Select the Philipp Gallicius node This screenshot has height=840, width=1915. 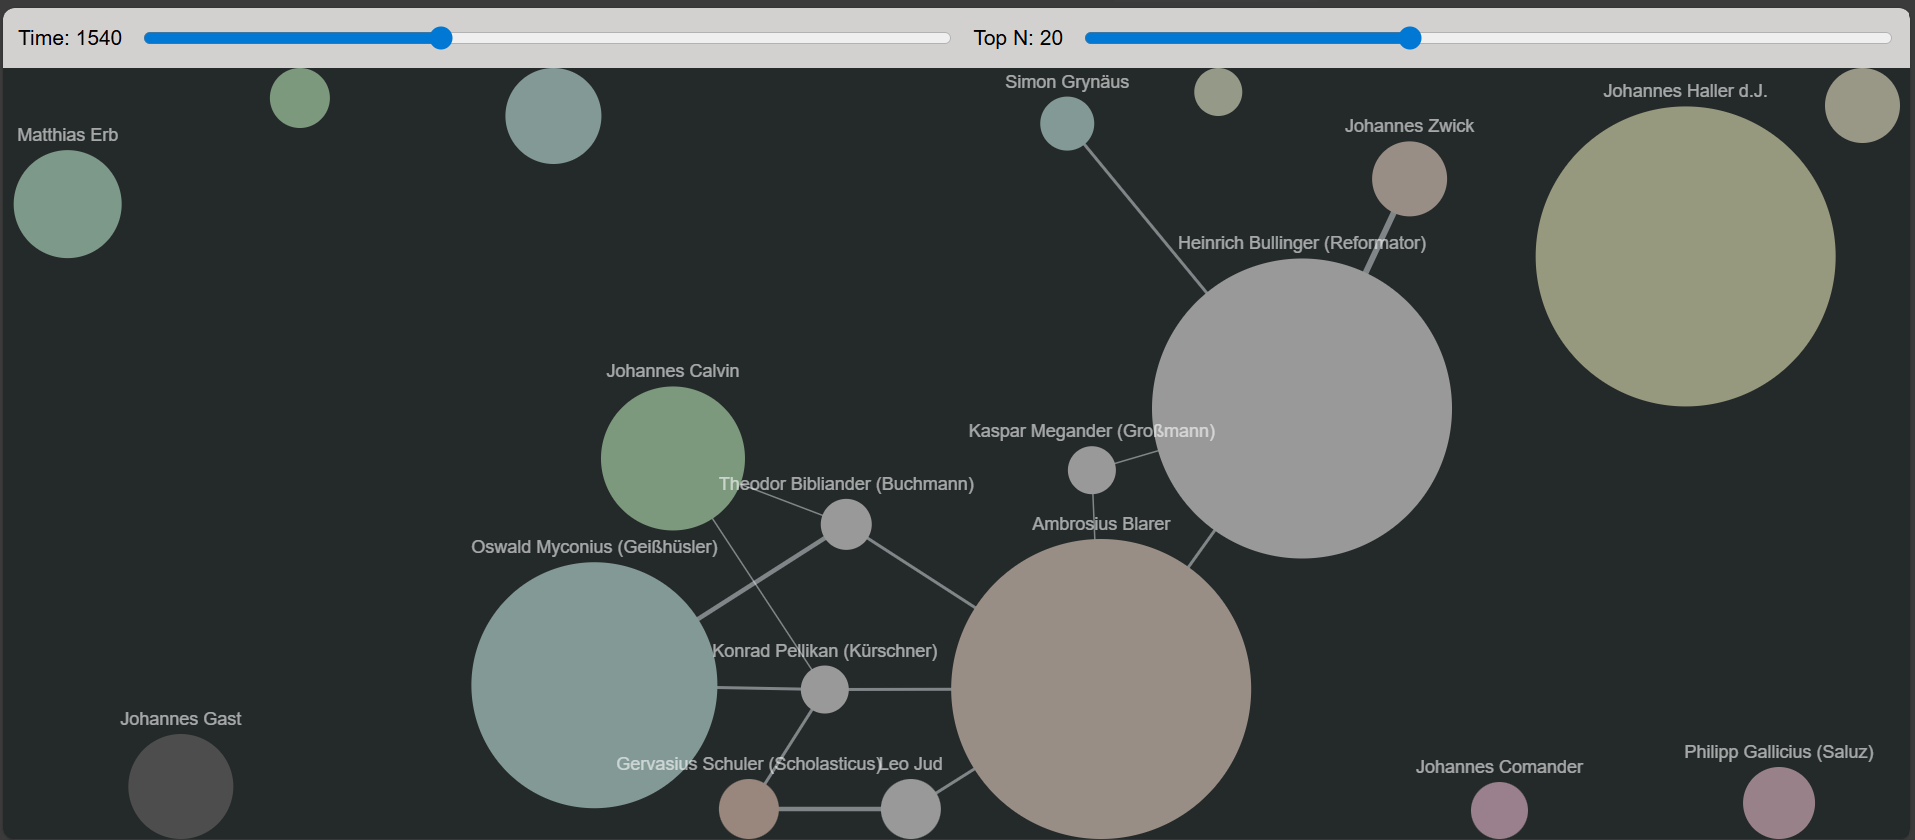(1778, 803)
